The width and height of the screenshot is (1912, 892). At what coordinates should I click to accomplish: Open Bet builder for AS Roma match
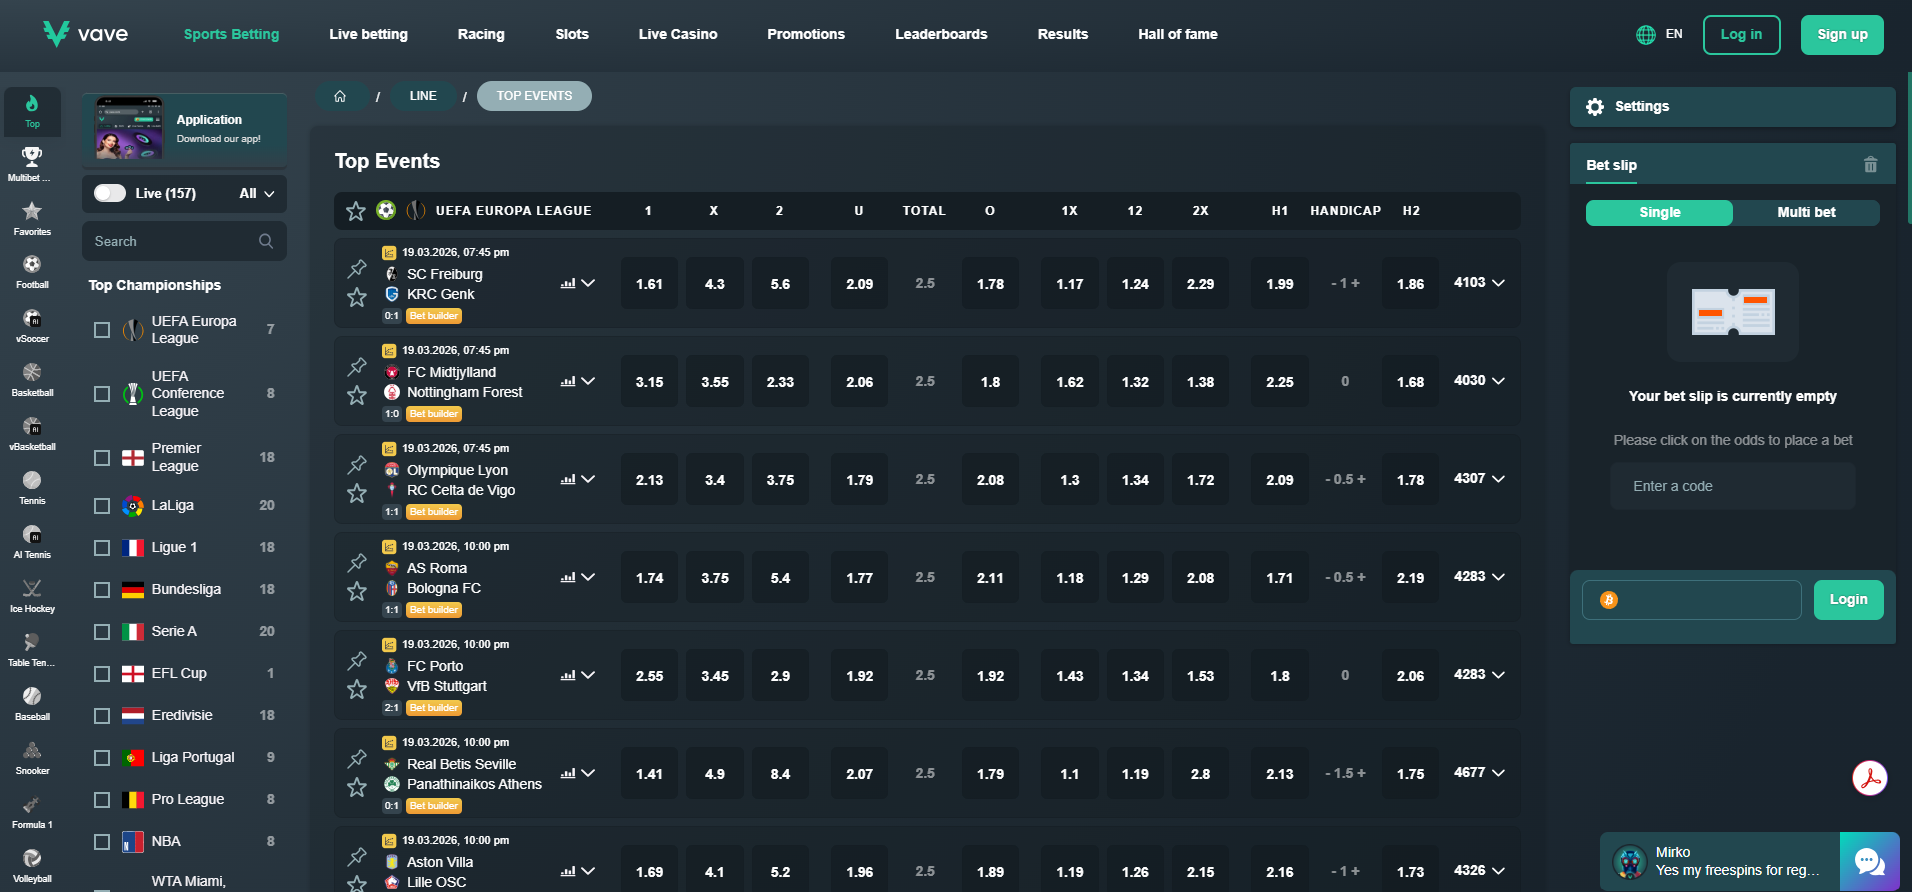coord(434,610)
